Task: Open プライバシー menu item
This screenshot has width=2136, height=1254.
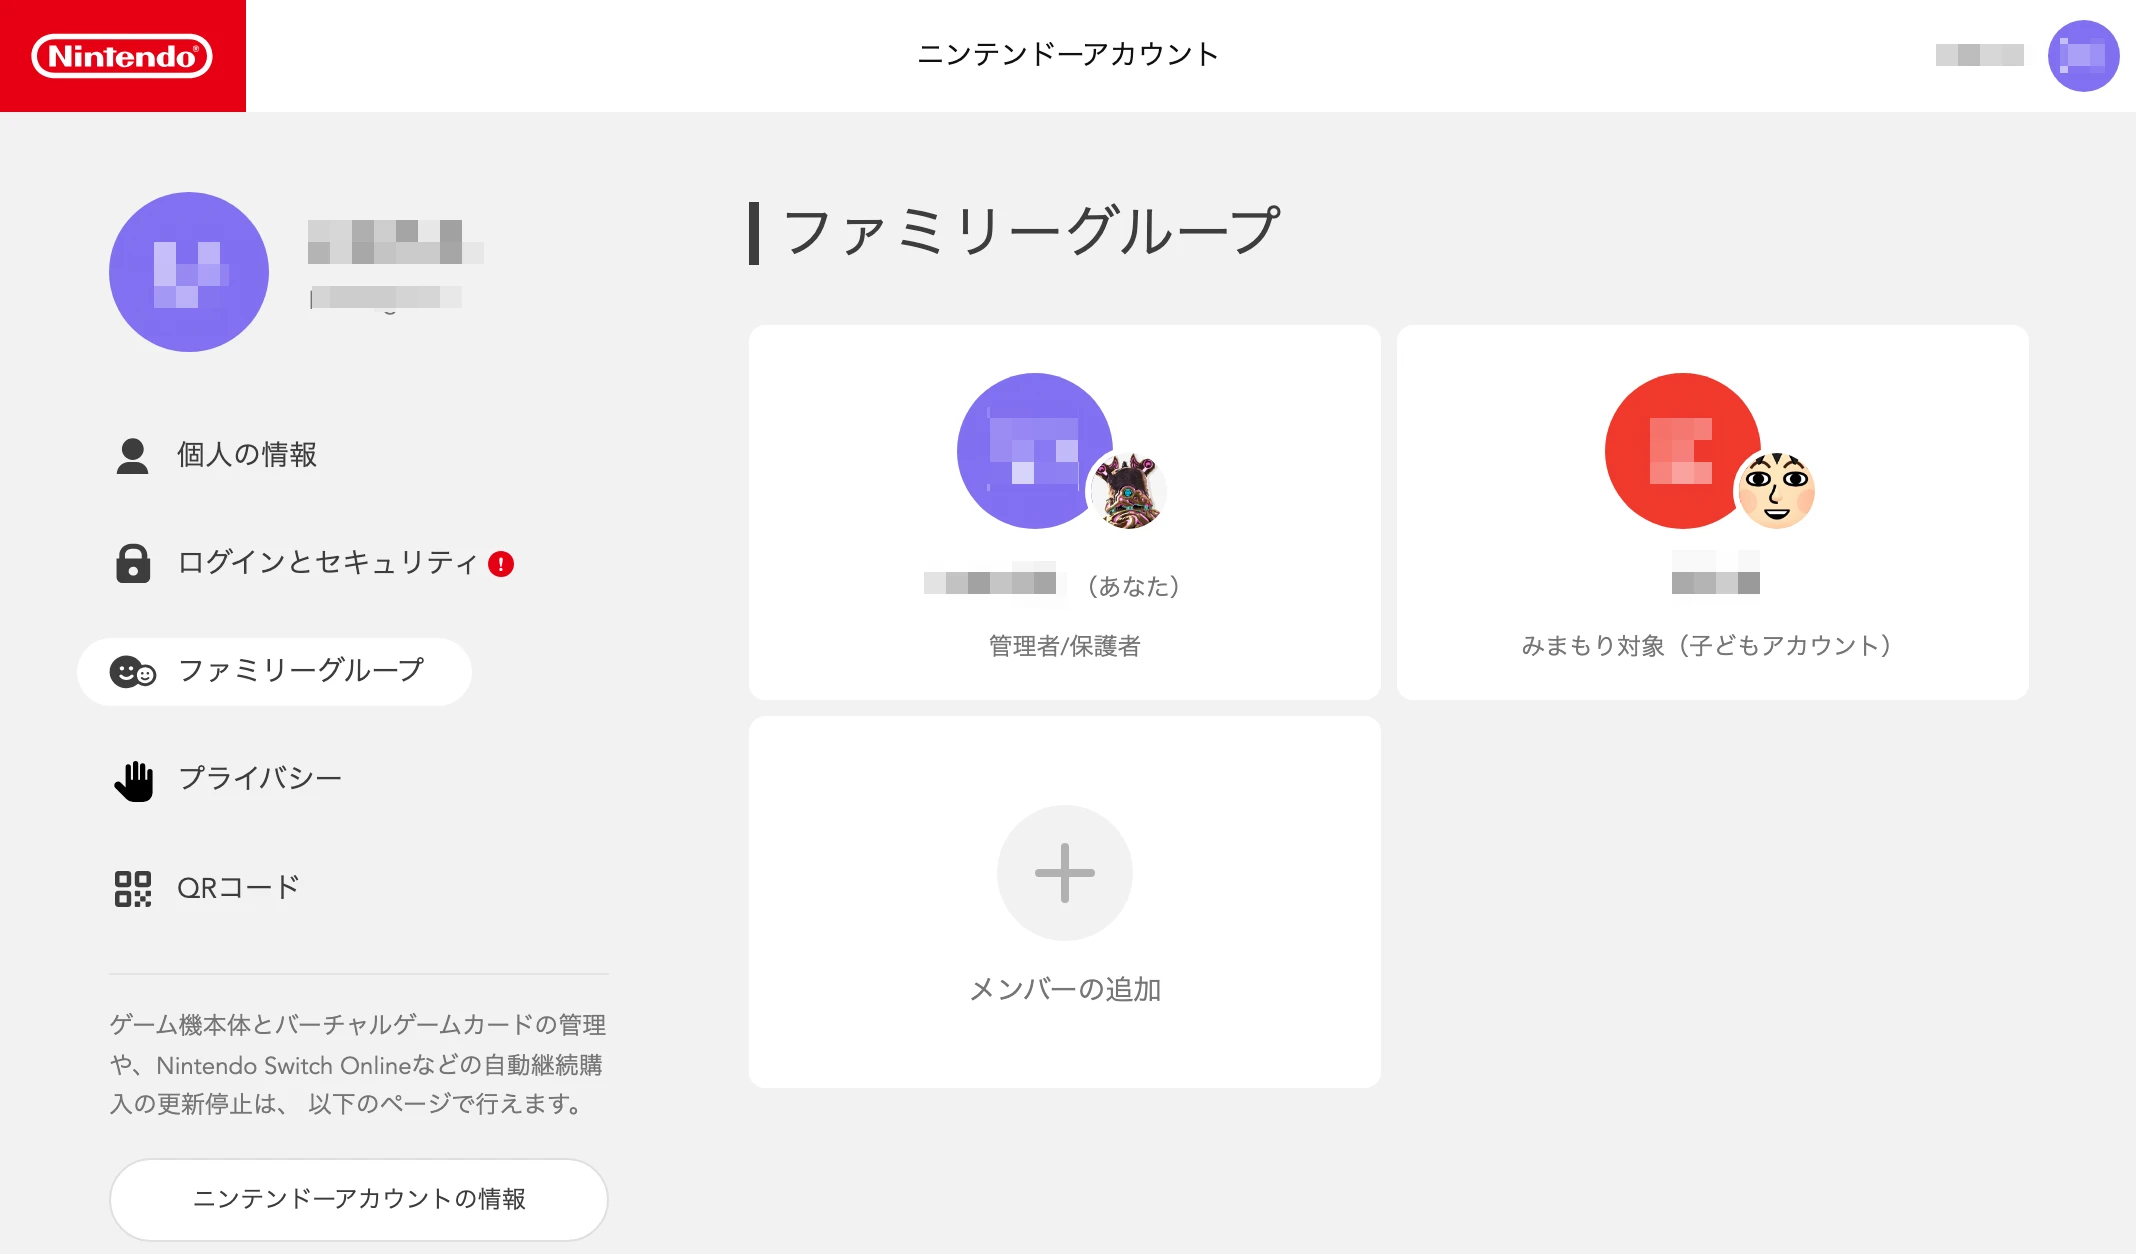Action: tap(260, 779)
